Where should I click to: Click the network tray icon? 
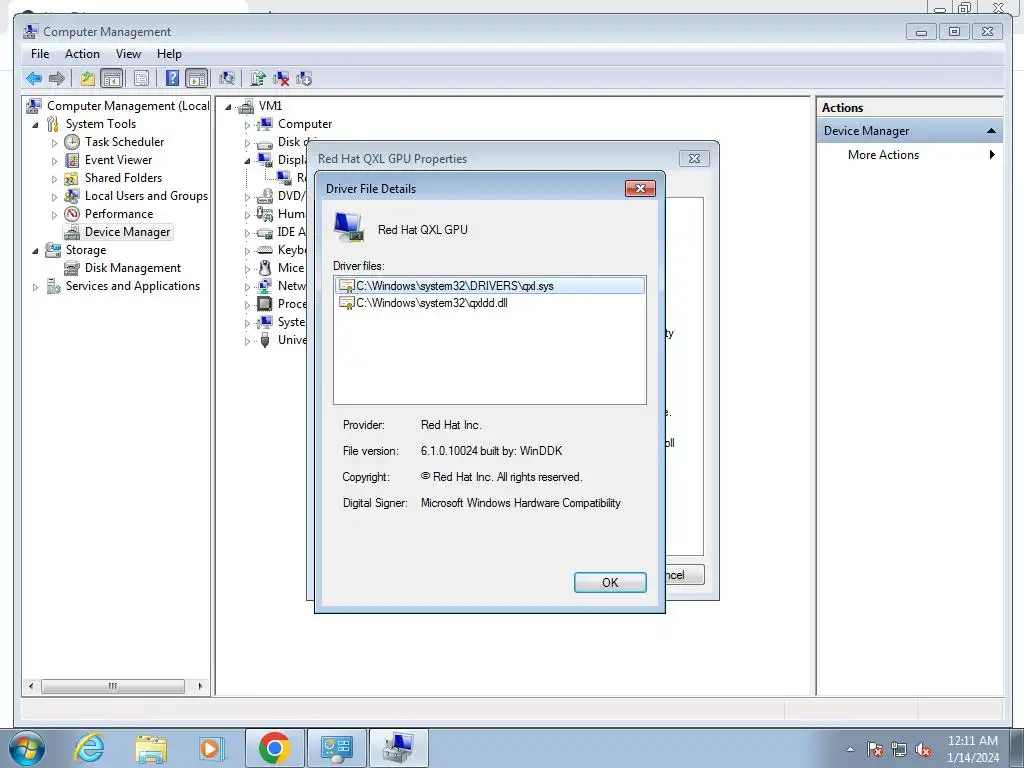pyautogui.click(x=899, y=749)
